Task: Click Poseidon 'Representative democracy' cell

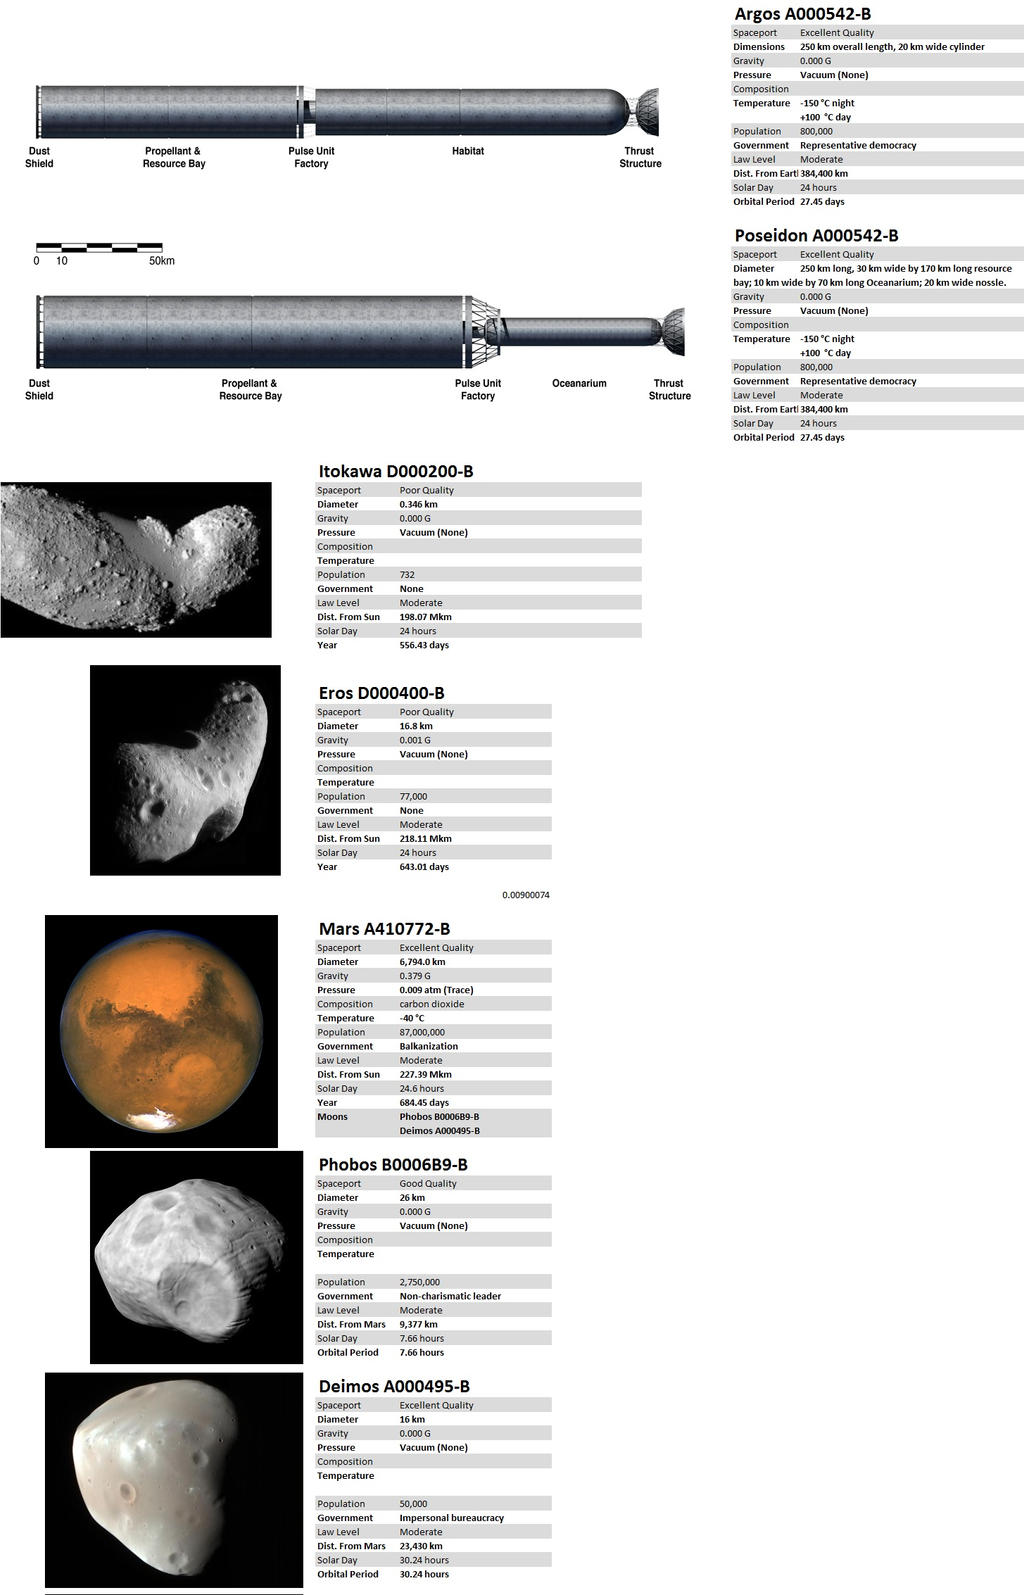Action: click(858, 381)
